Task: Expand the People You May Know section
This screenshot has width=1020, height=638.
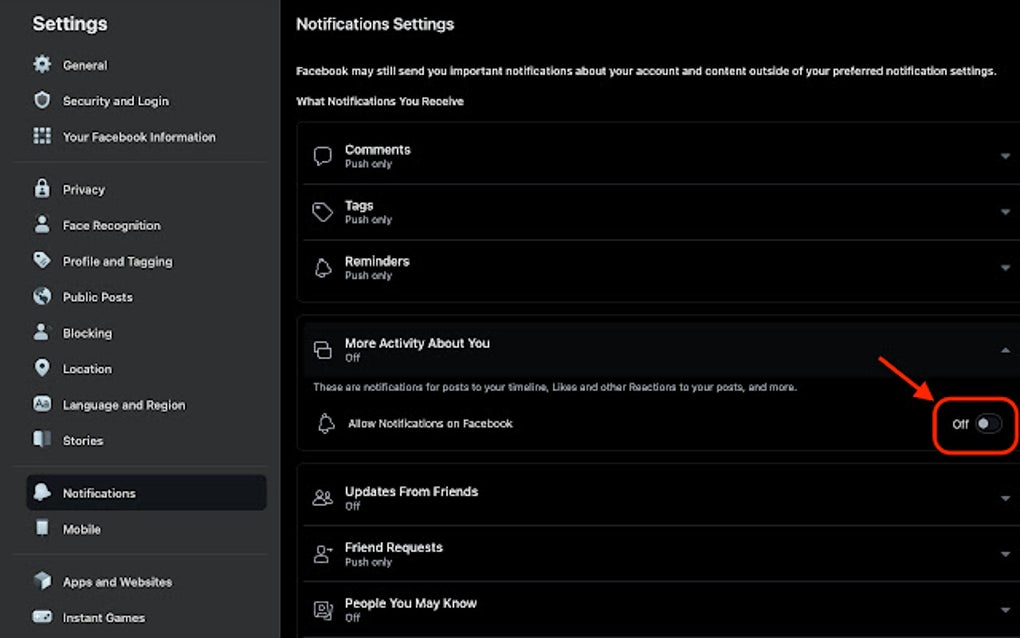Action: point(1006,609)
